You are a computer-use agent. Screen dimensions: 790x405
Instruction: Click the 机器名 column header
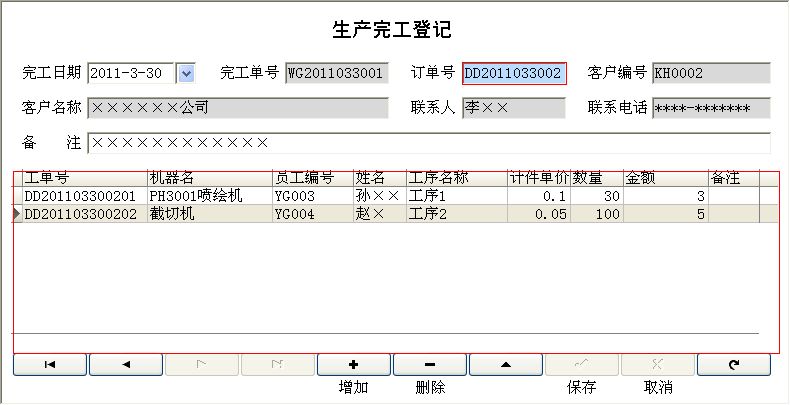tap(210, 178)
